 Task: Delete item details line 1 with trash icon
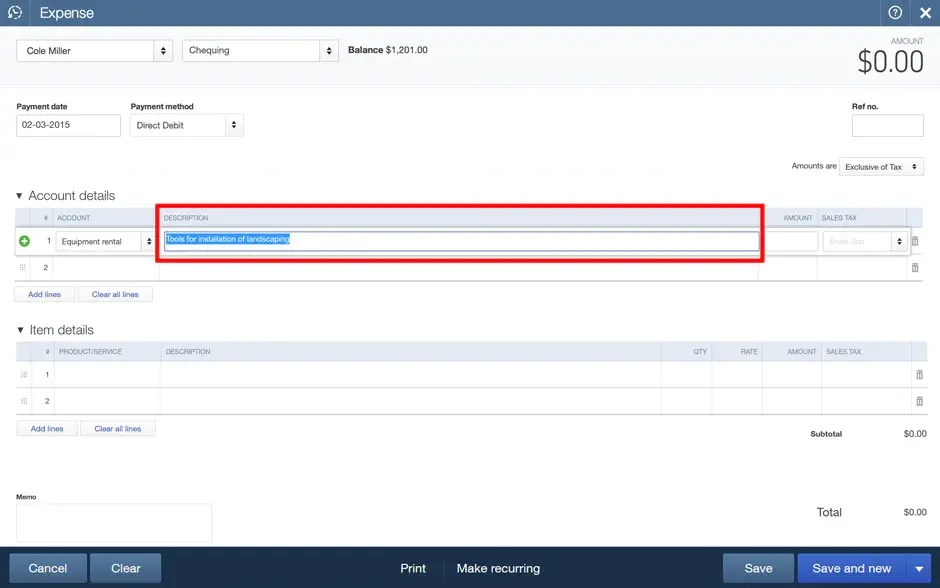(920, 375)
